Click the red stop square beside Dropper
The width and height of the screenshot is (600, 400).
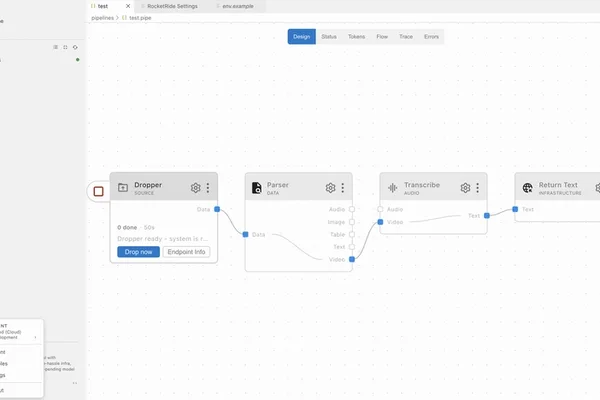[x=98, y=191]
